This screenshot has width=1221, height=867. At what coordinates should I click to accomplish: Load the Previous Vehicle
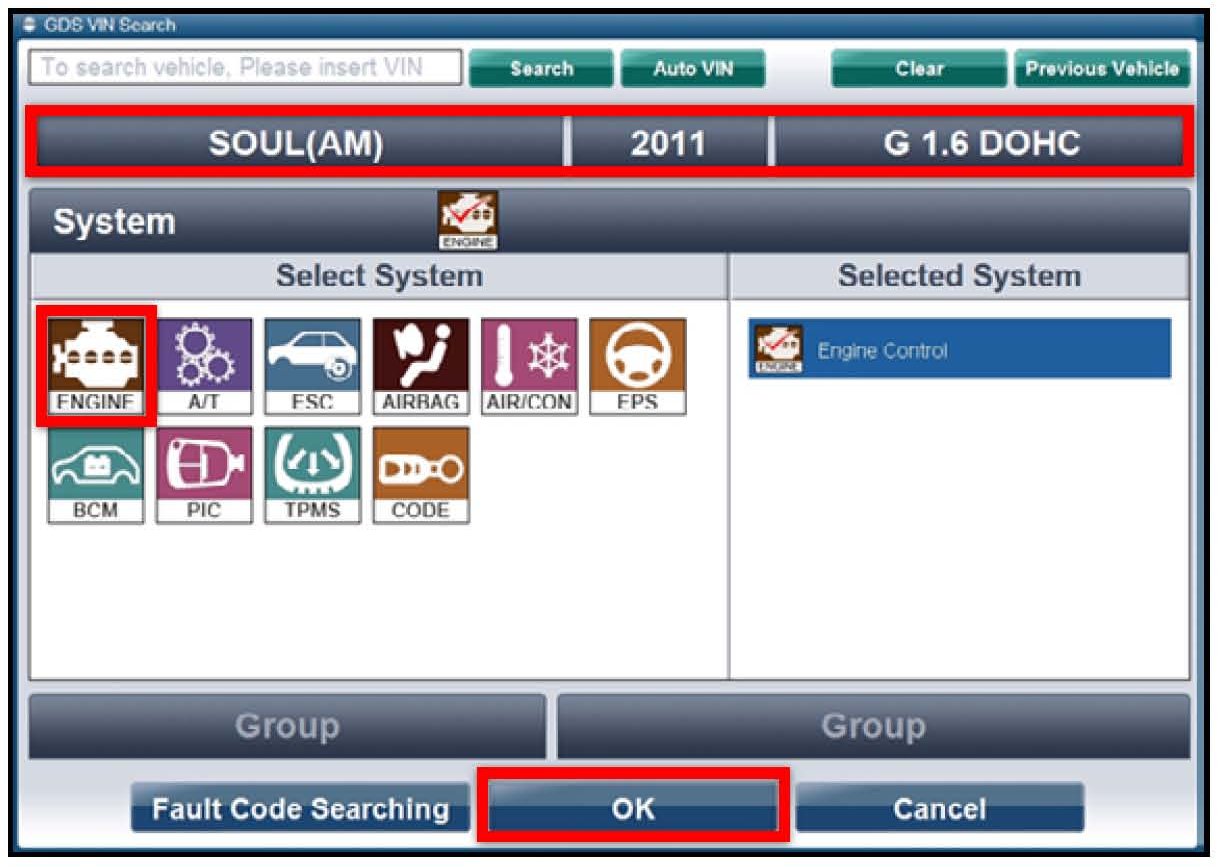coord(1102,69)
